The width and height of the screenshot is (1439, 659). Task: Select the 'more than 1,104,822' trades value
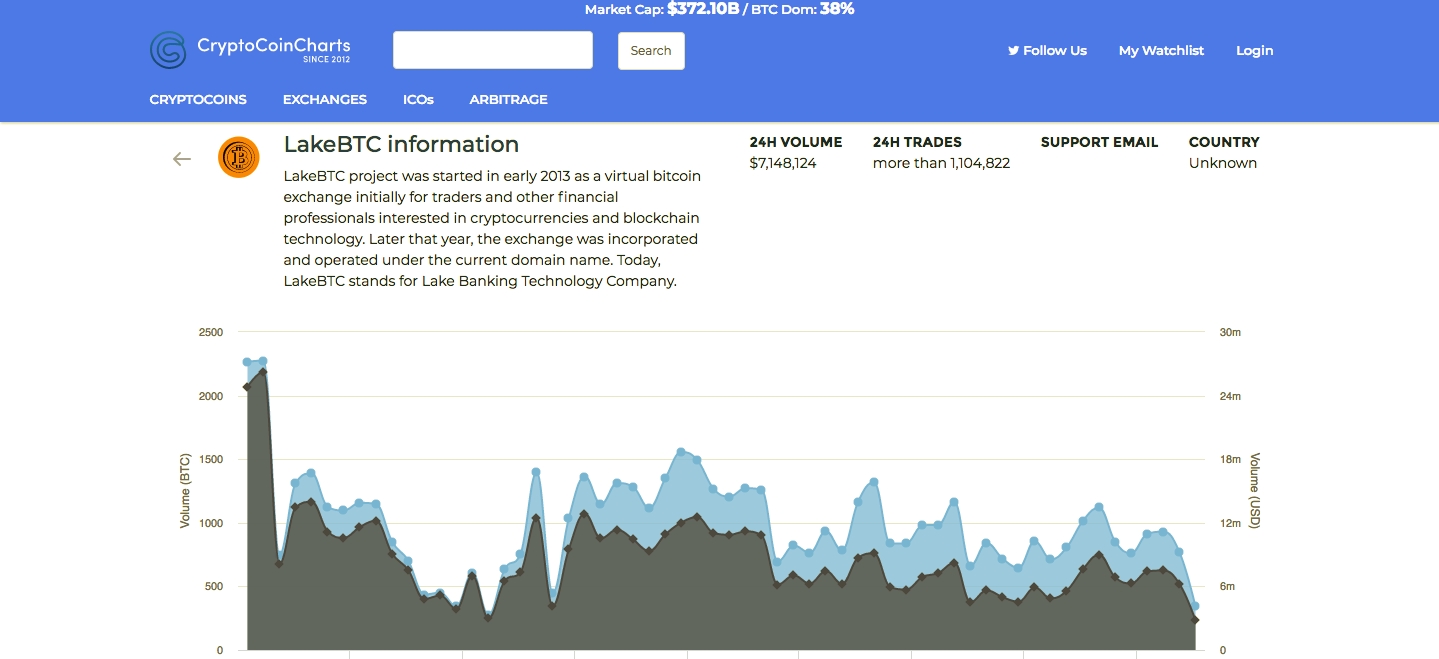[941, 163]
